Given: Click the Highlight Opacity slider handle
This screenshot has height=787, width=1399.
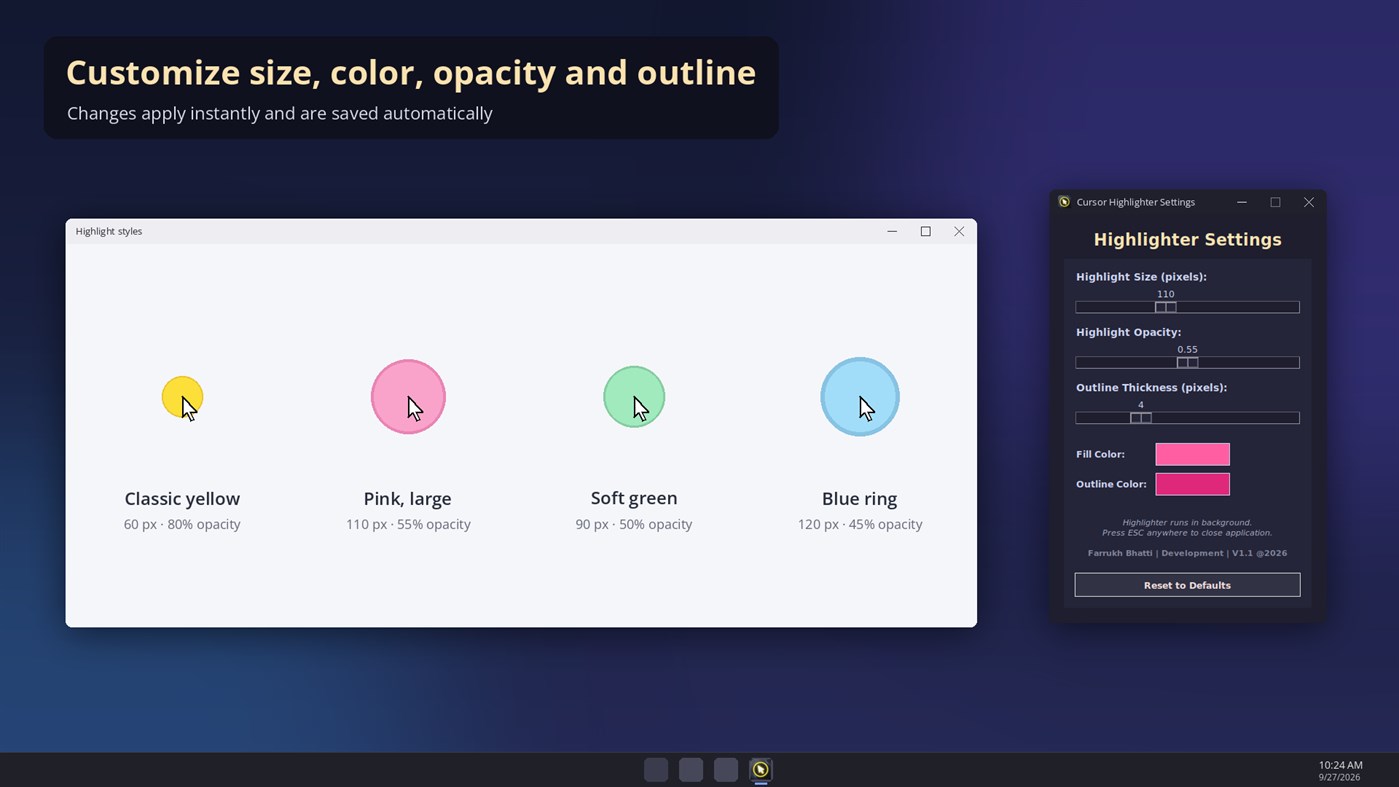Looking at the screenshot, I should (x=1187, y=362).
